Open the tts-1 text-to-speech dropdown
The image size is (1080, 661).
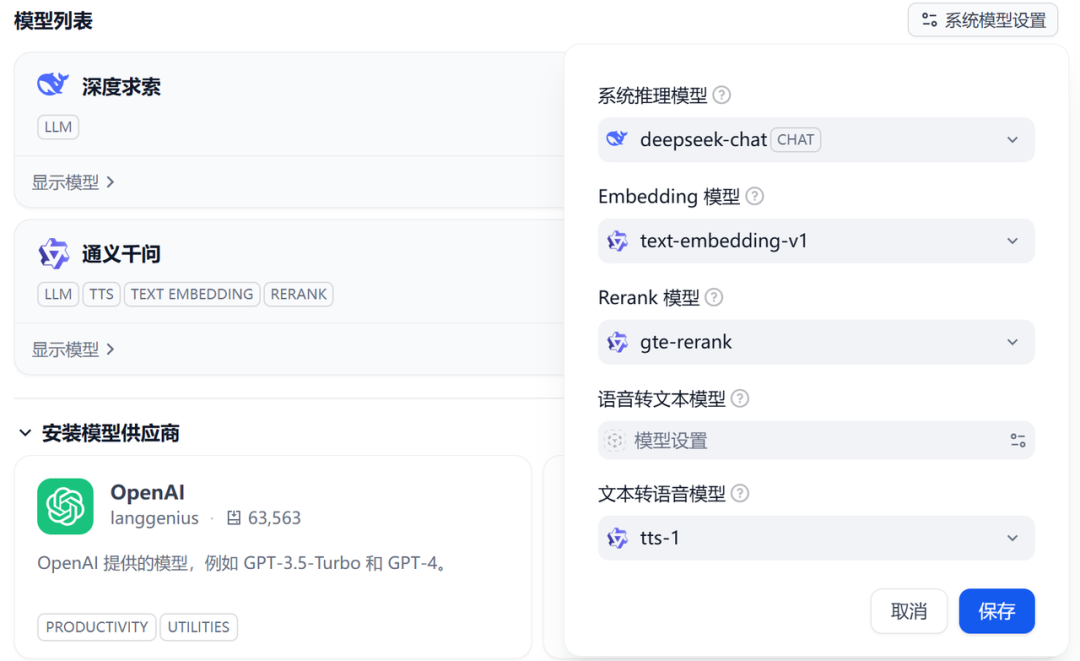816,538
